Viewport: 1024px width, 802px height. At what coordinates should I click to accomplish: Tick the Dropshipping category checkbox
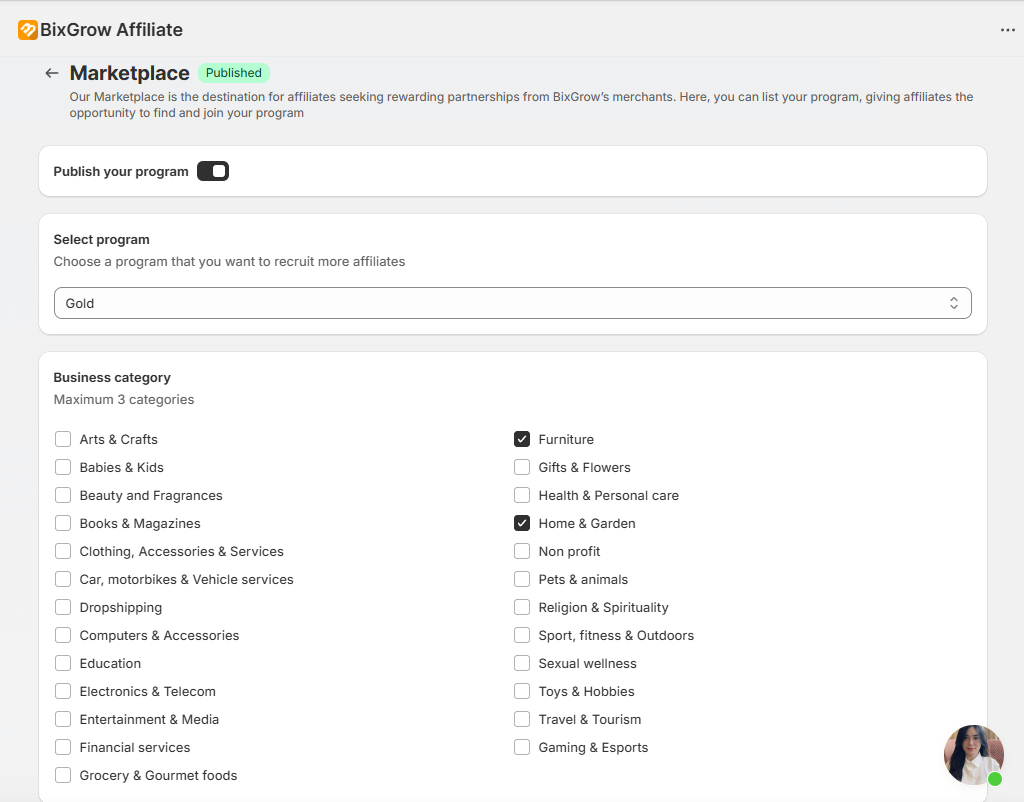(63, 607)
